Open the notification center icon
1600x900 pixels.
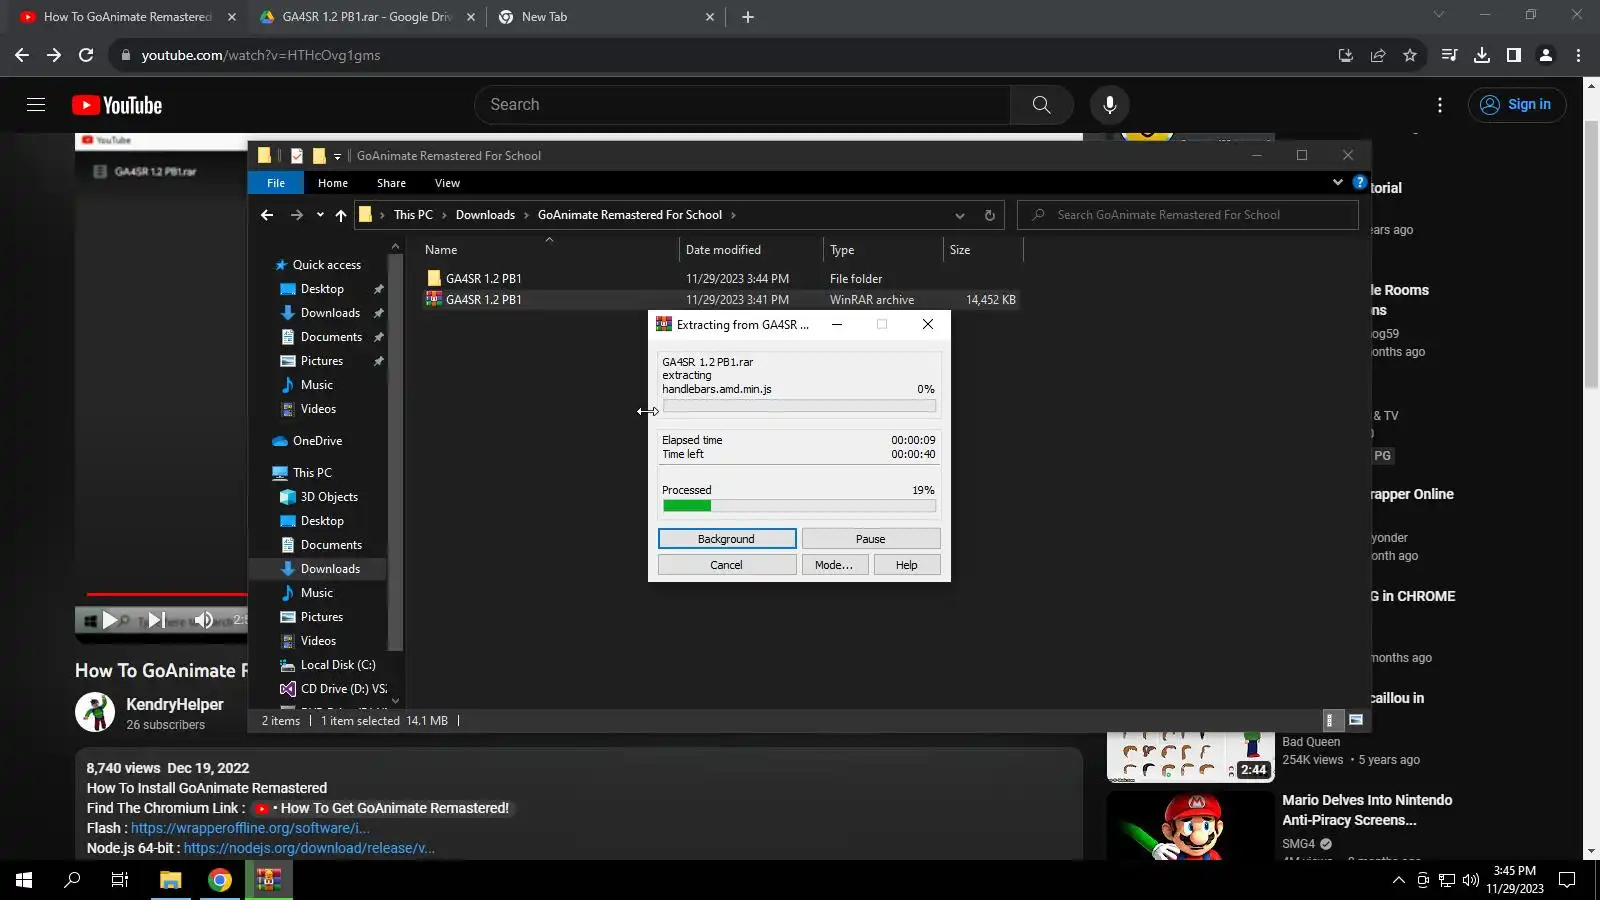(1567, 880)
